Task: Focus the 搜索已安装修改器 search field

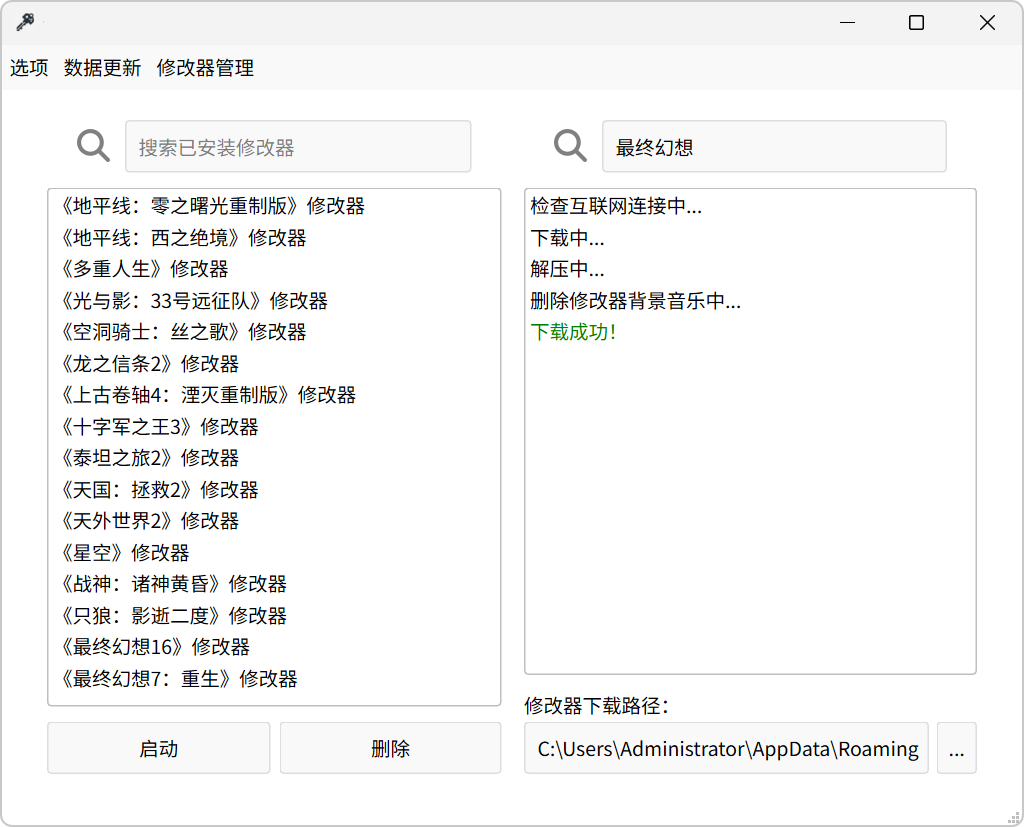Action: [x=298, y=146]
